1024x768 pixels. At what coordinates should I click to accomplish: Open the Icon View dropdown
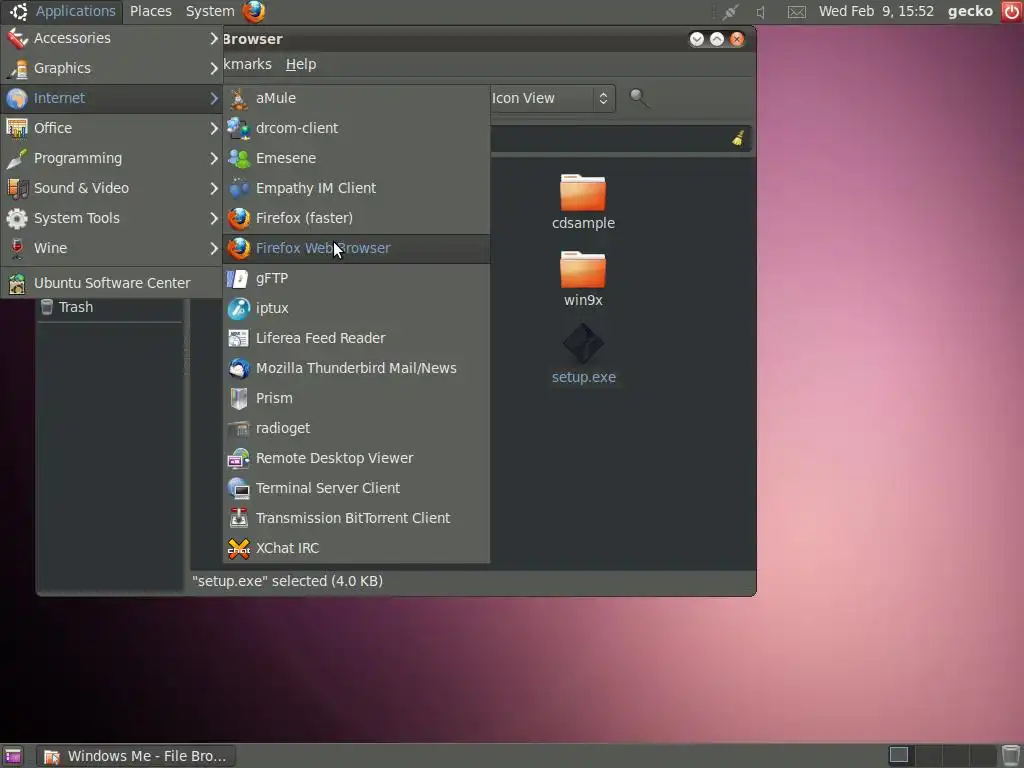tap(552, 98)
